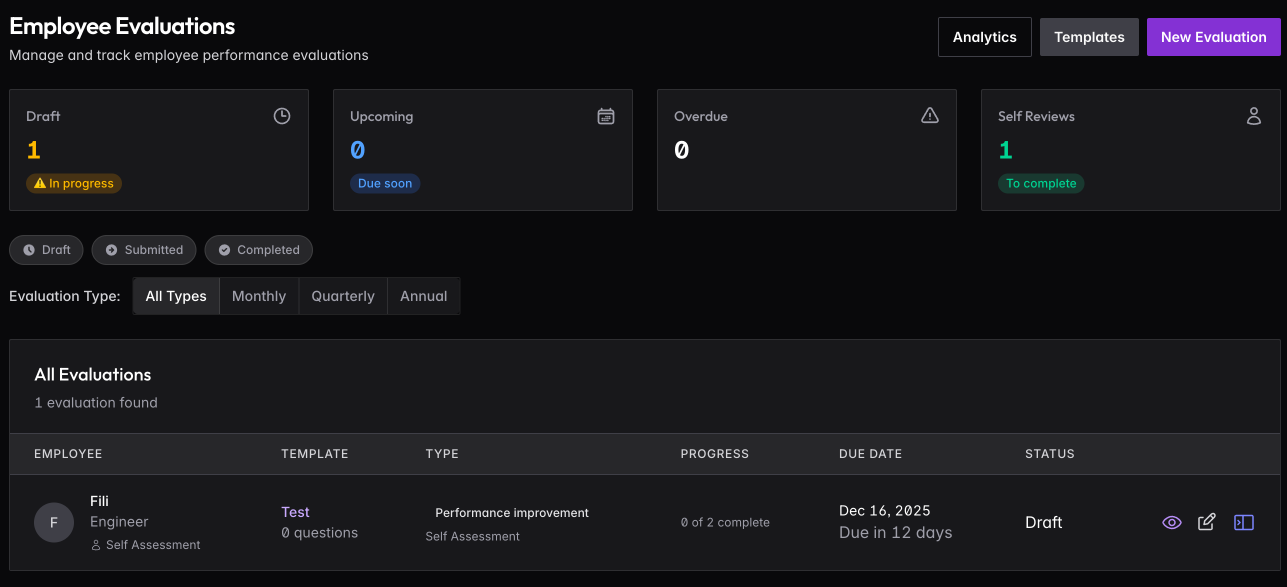
Task: Switch to the Quarterly evaluation type
Action: (343, 296)
